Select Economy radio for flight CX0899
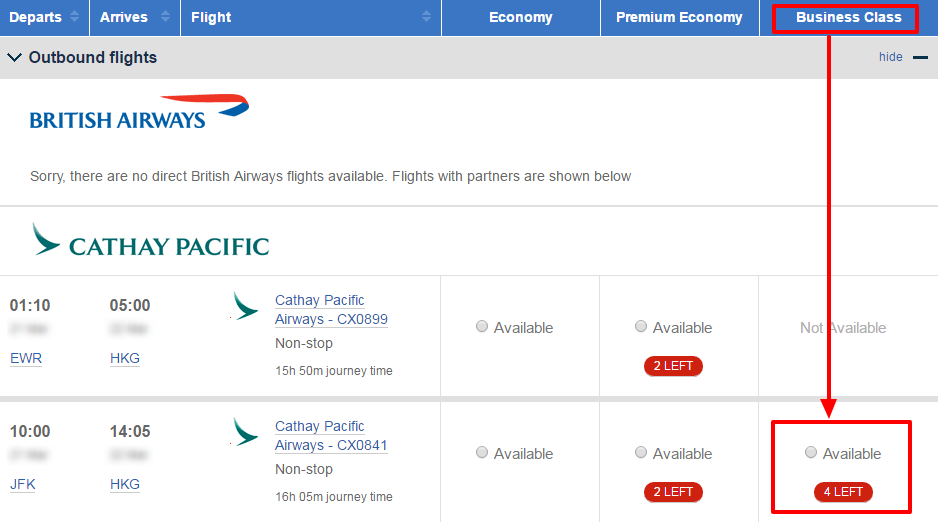Screen dimensions: 938x522 (482, 326)
